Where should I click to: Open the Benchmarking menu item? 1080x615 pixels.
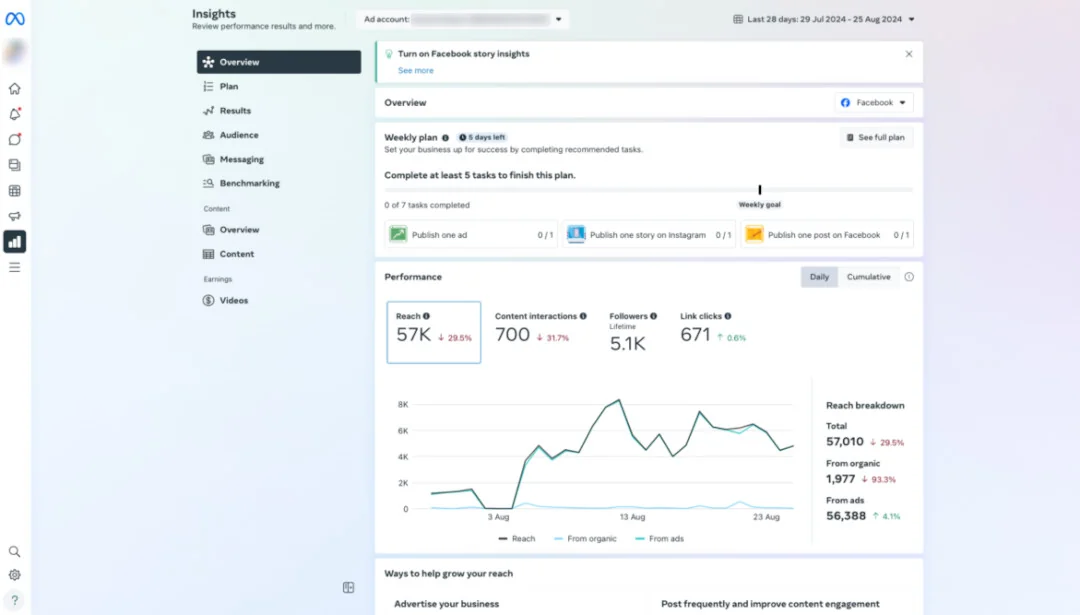coord(278,183)
